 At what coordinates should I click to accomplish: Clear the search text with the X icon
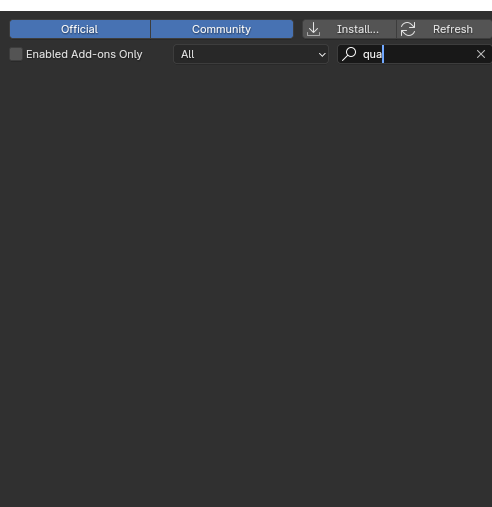pyautogui.click(x=481, y=54)
